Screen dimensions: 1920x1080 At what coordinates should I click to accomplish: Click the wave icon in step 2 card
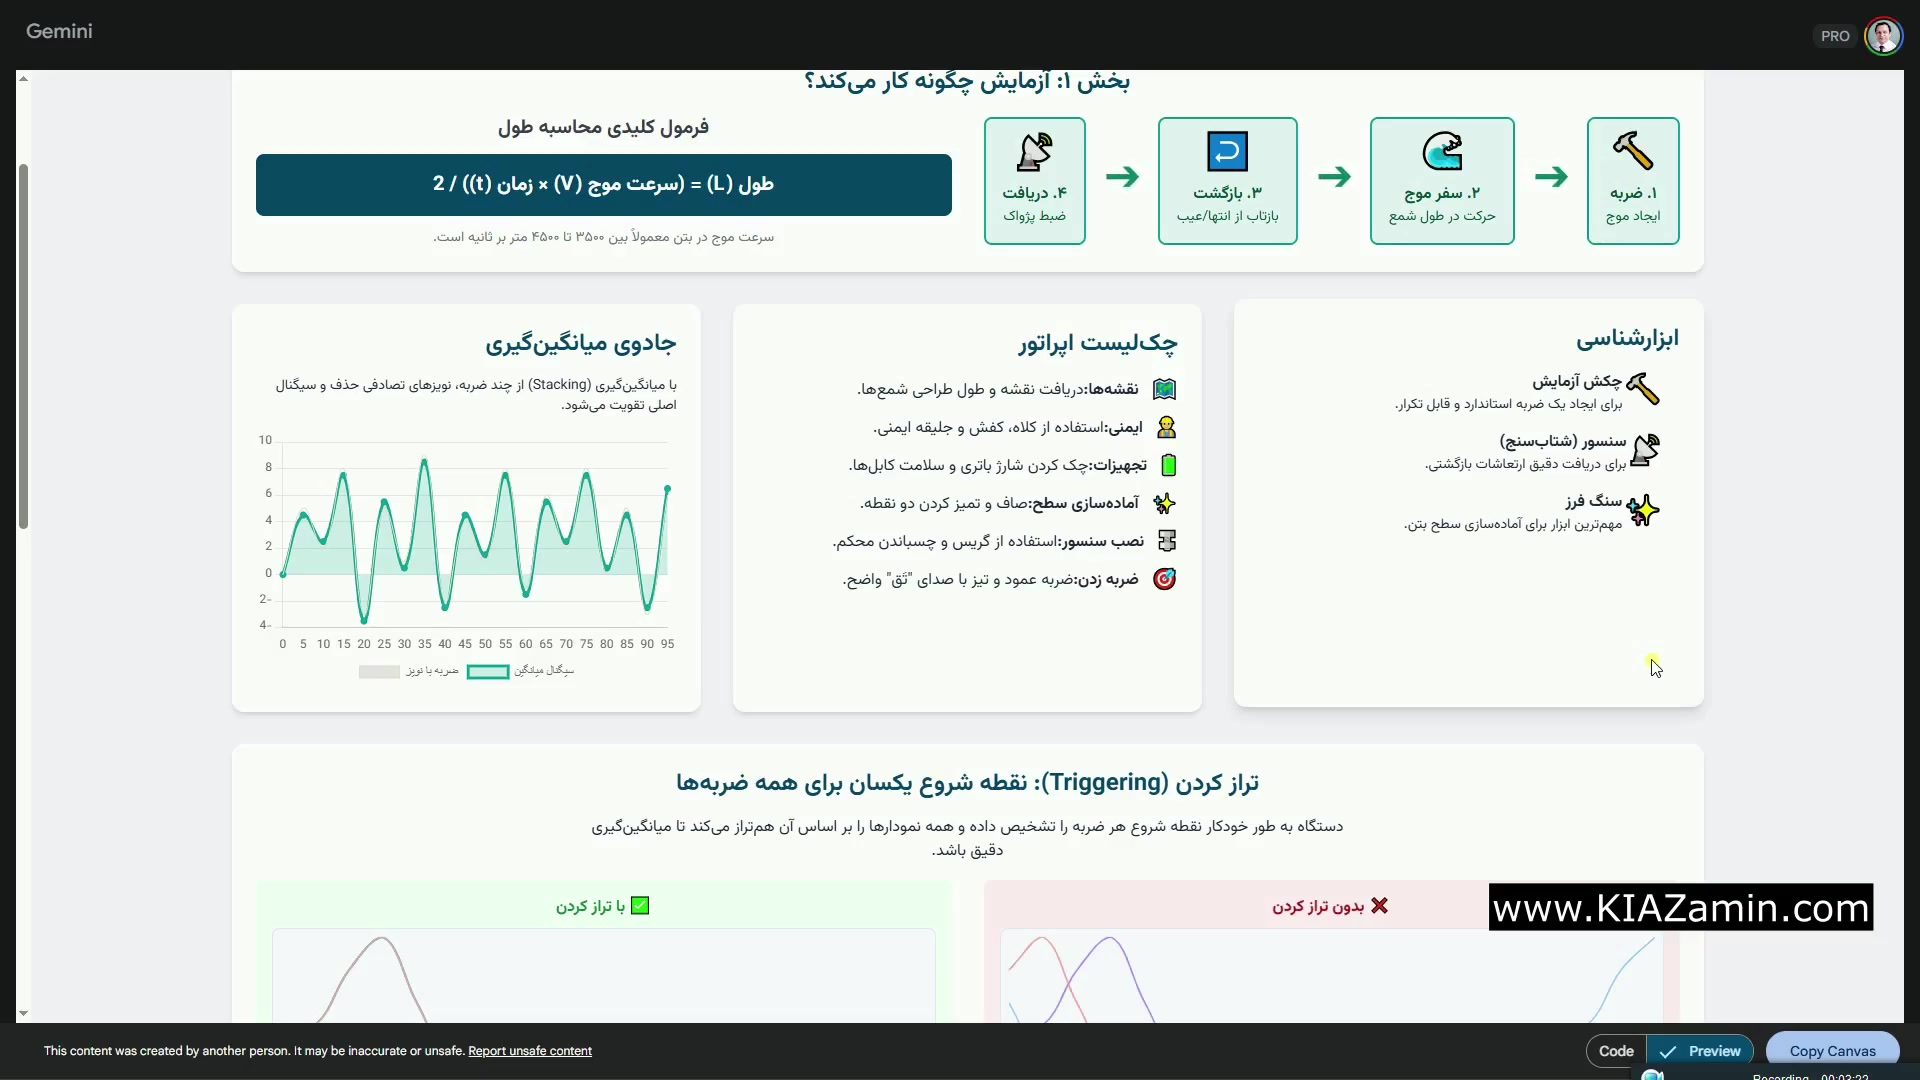pos(1442,151)
